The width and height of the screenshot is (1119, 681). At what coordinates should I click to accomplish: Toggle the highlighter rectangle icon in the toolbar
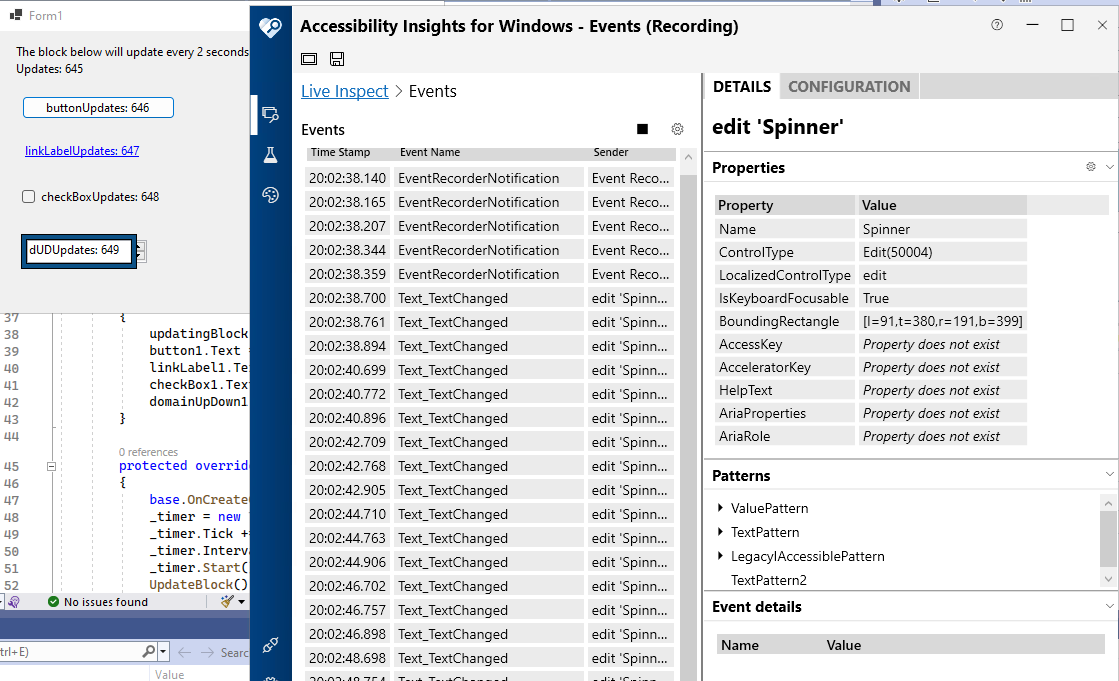coord(309,59)
